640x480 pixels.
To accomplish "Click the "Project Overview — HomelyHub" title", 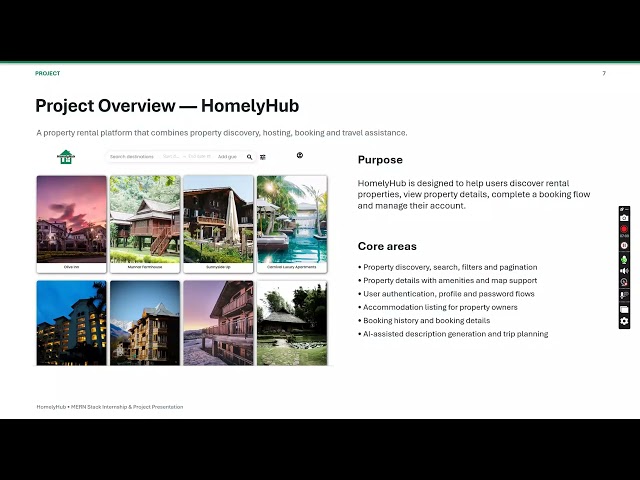I will (167, 106).
